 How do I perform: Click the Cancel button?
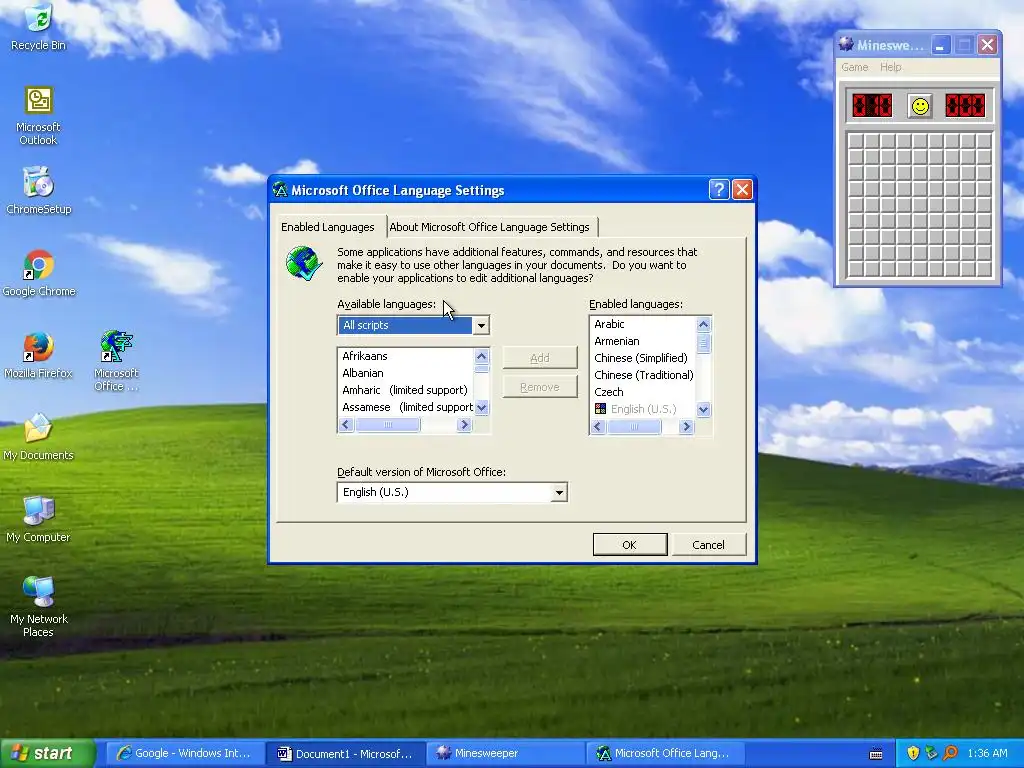[708, 545]
